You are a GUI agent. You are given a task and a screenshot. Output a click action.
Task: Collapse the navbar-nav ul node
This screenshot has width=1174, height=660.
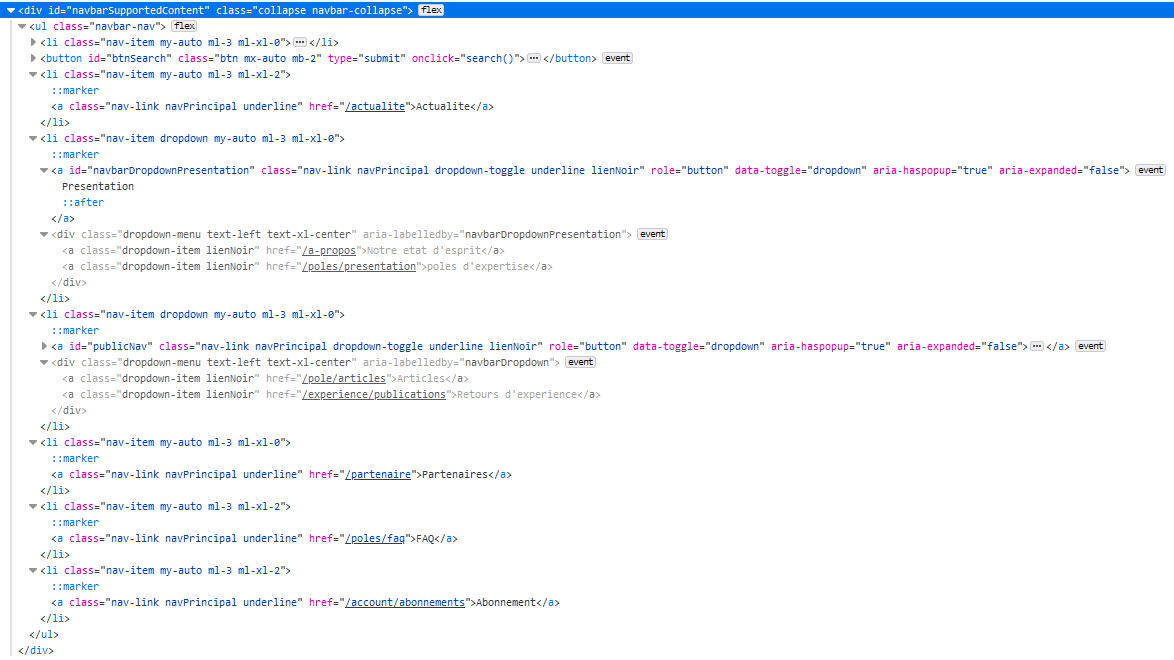point(22,26)
